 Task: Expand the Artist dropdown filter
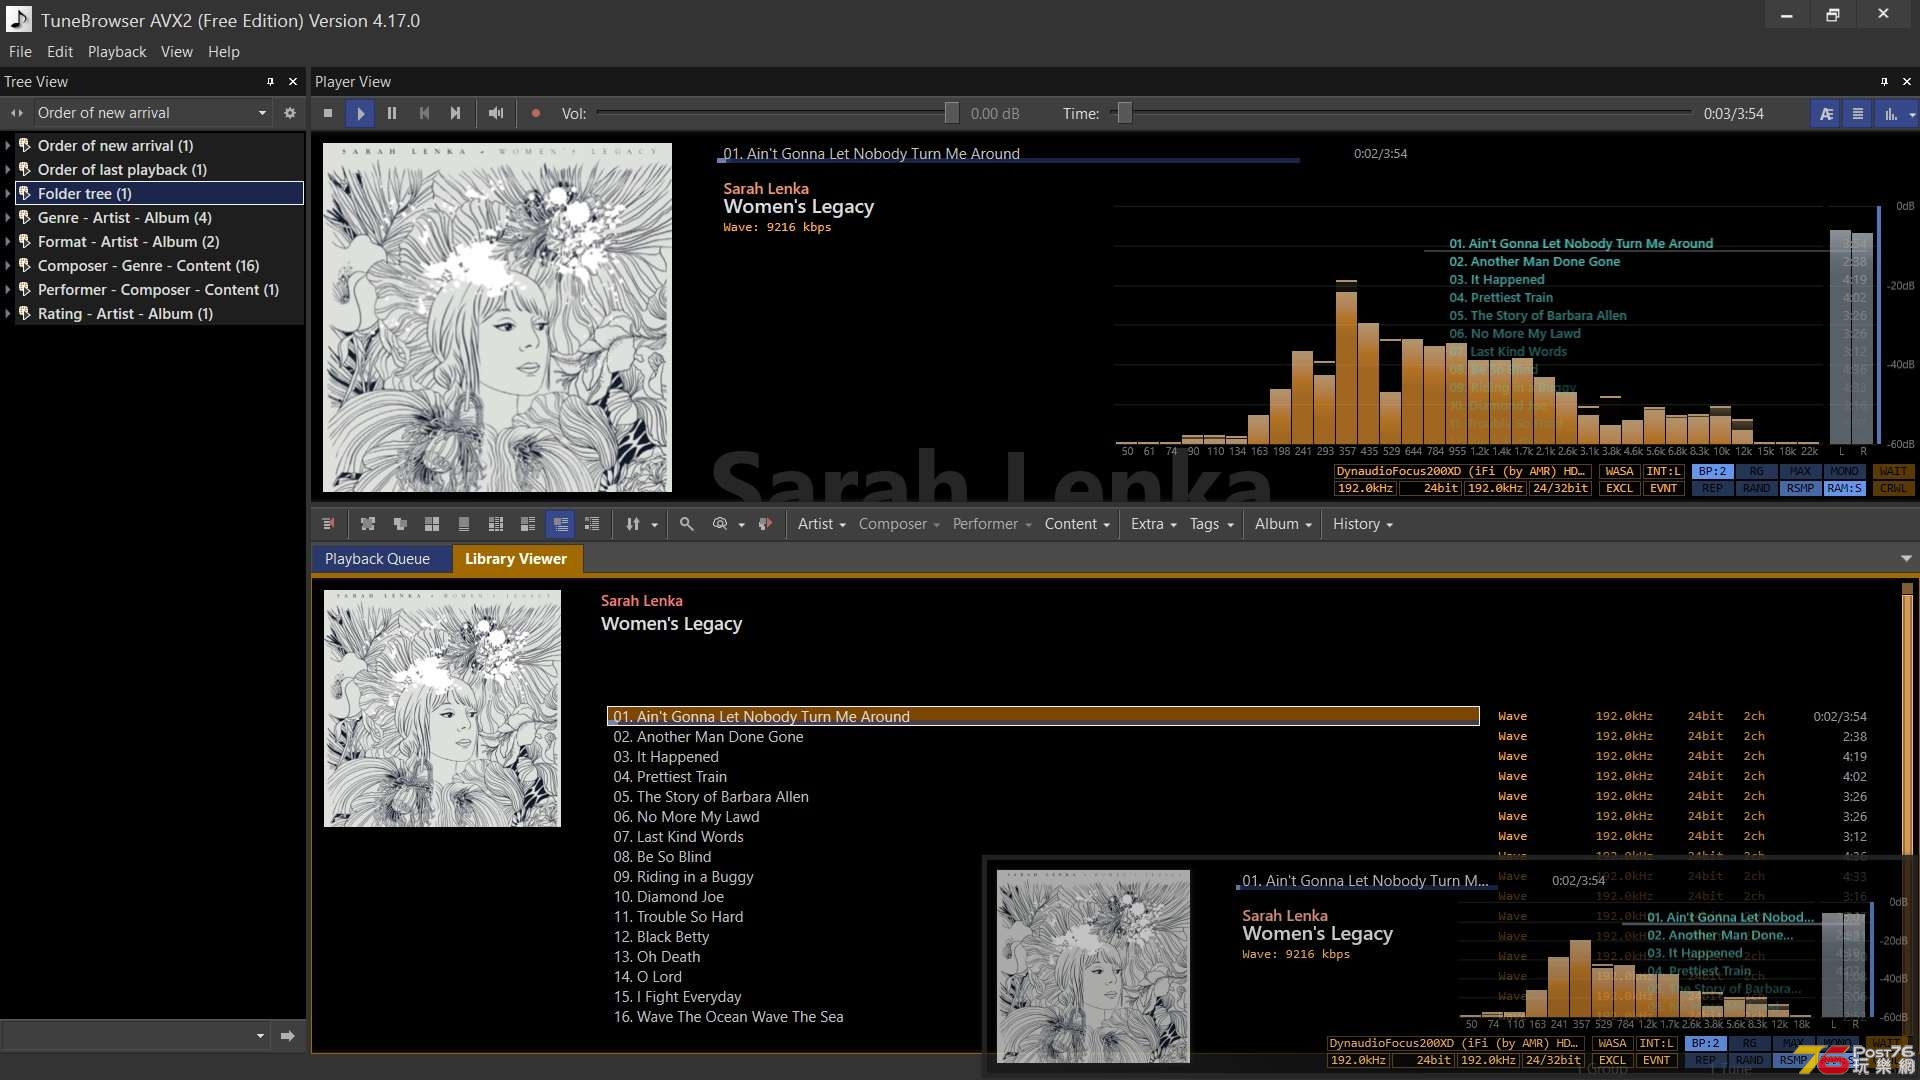819,524
